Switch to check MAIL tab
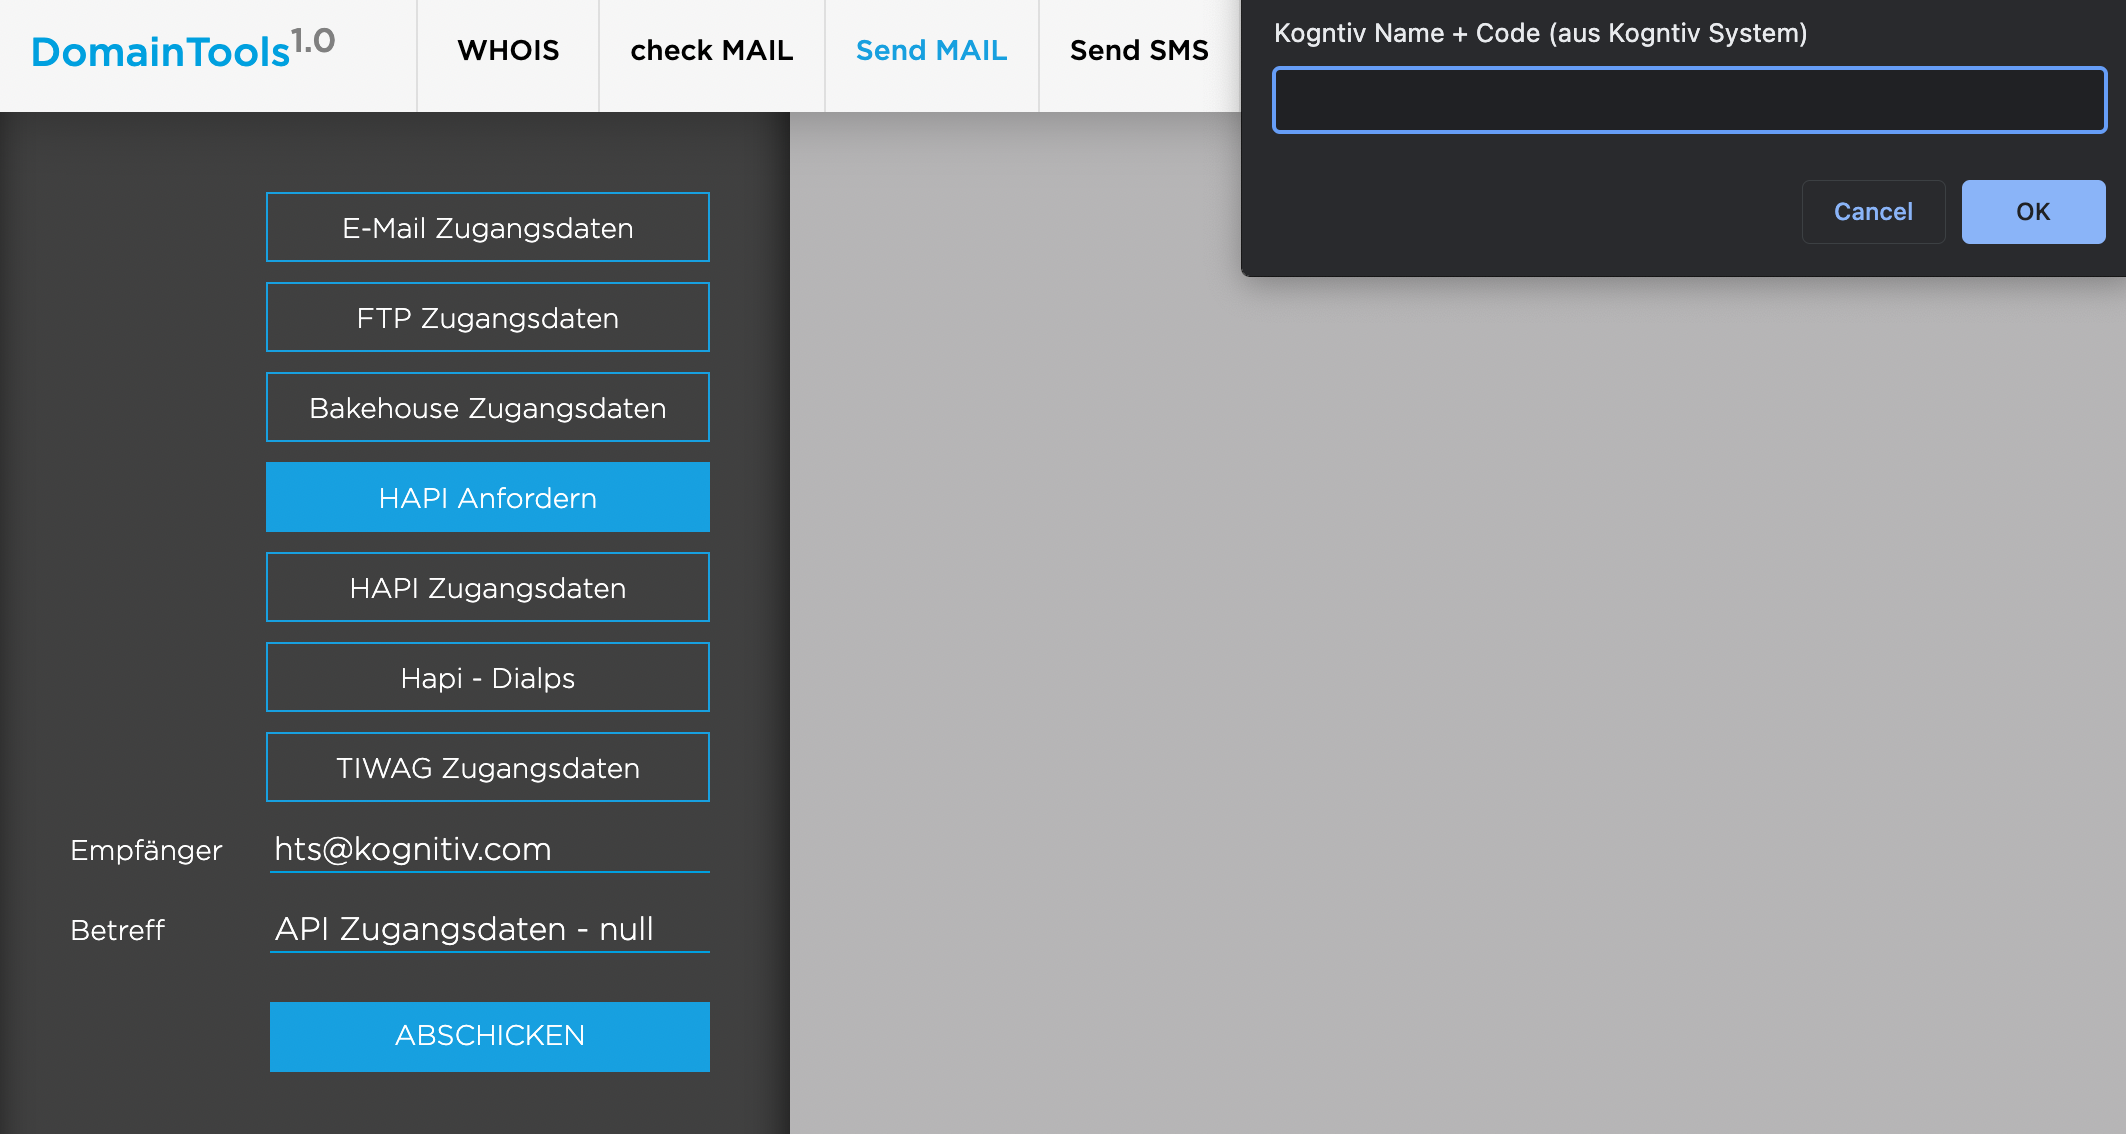The image size is (2126, 1134). click(x=711, y=51)
